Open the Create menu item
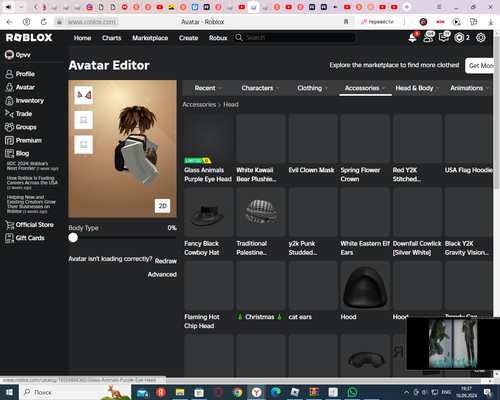The width and height of the screenshot is (500, 400). pos(188,38)
